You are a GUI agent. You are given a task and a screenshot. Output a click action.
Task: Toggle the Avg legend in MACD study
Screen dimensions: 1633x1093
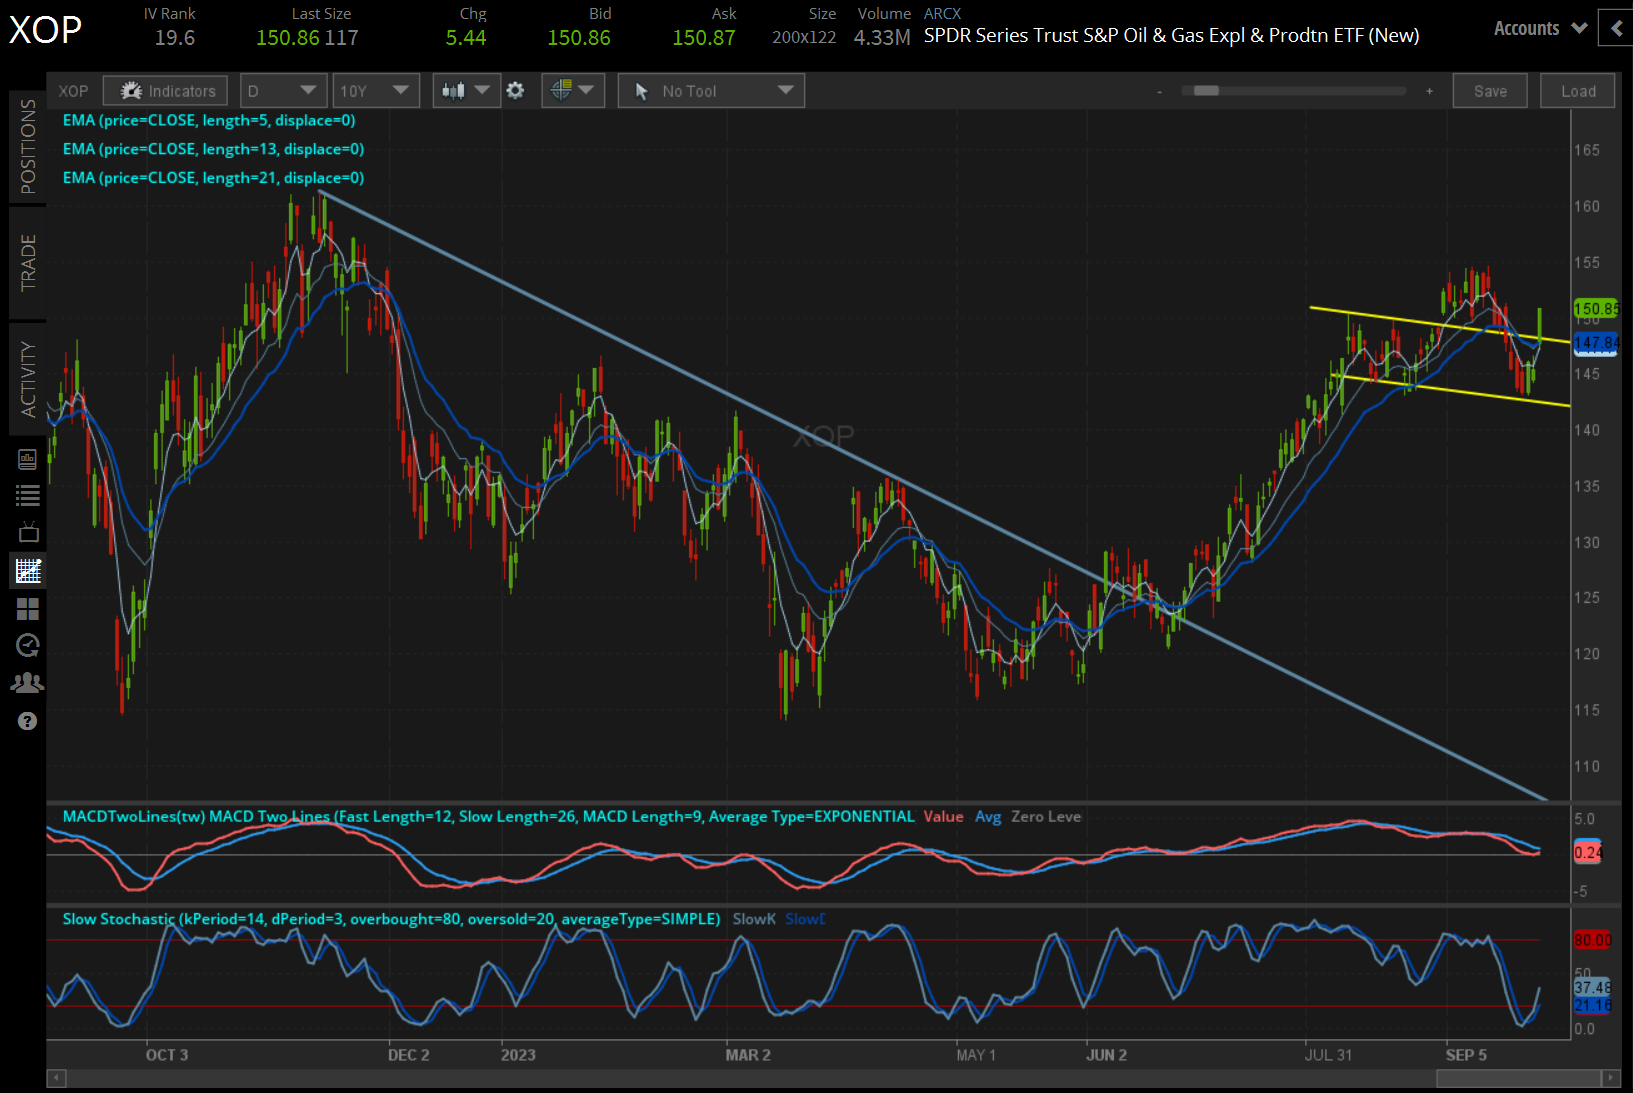(x=988, y=816)
